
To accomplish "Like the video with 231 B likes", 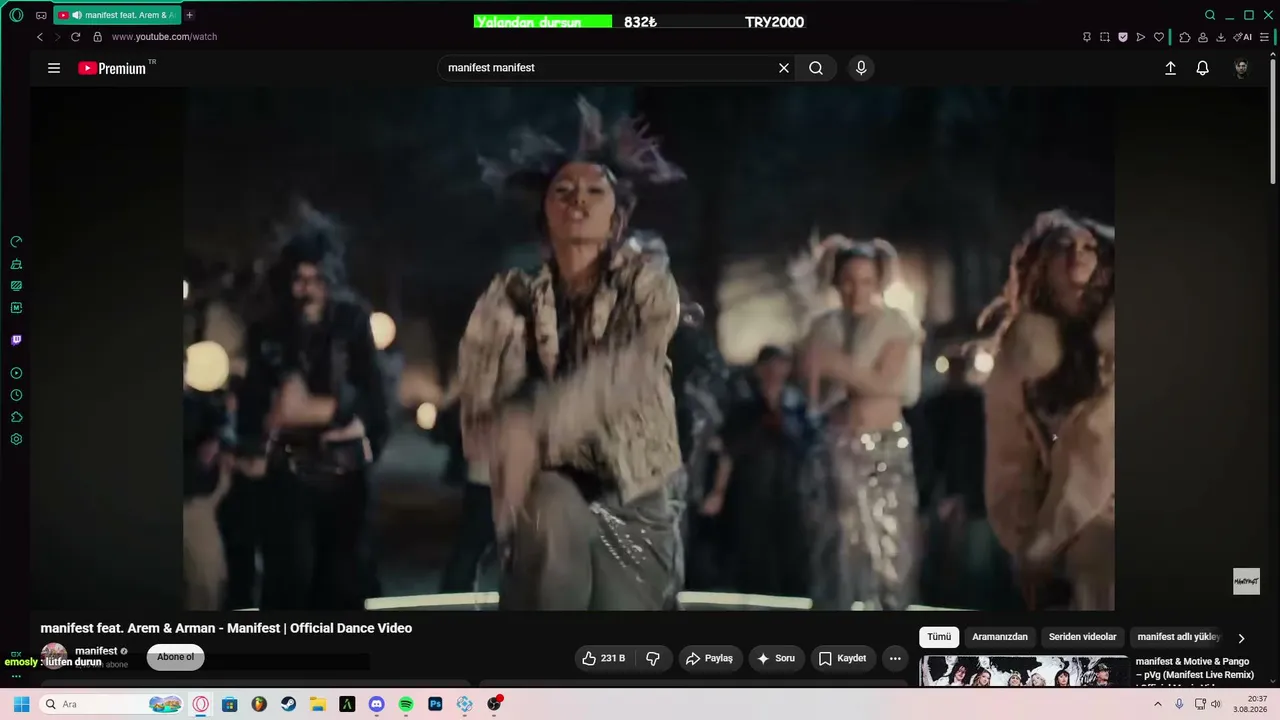I will tap(604, 658).
